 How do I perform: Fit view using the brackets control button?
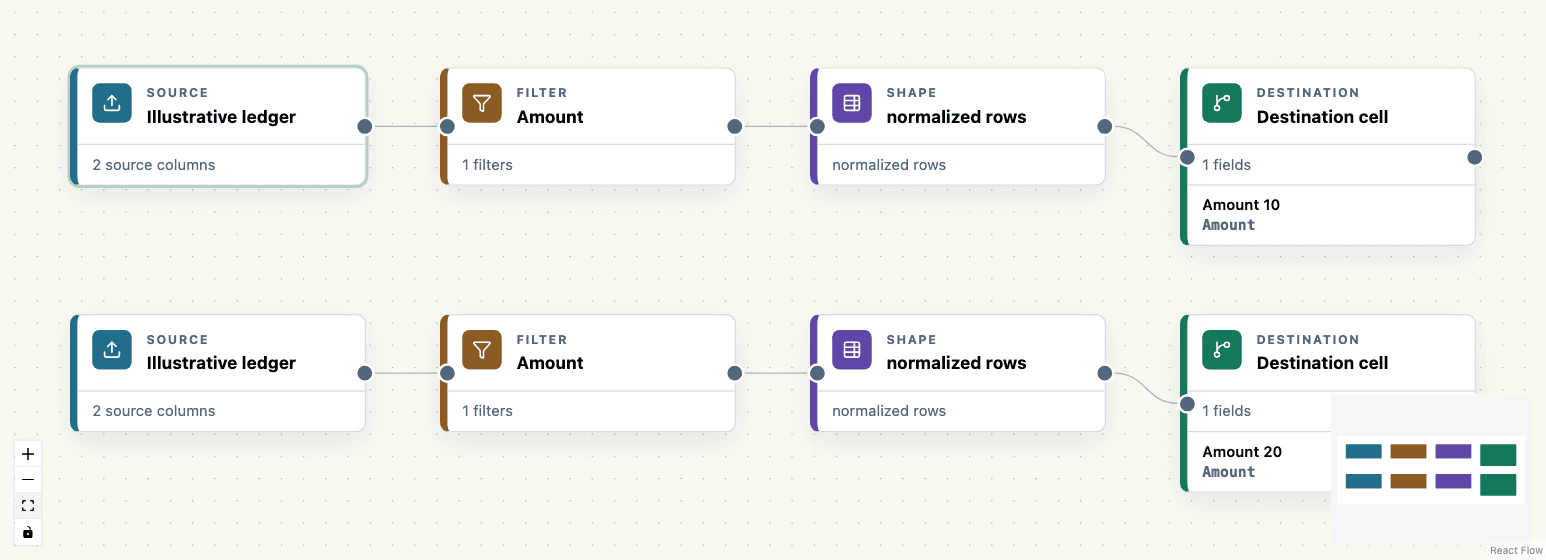pos(28,506)
